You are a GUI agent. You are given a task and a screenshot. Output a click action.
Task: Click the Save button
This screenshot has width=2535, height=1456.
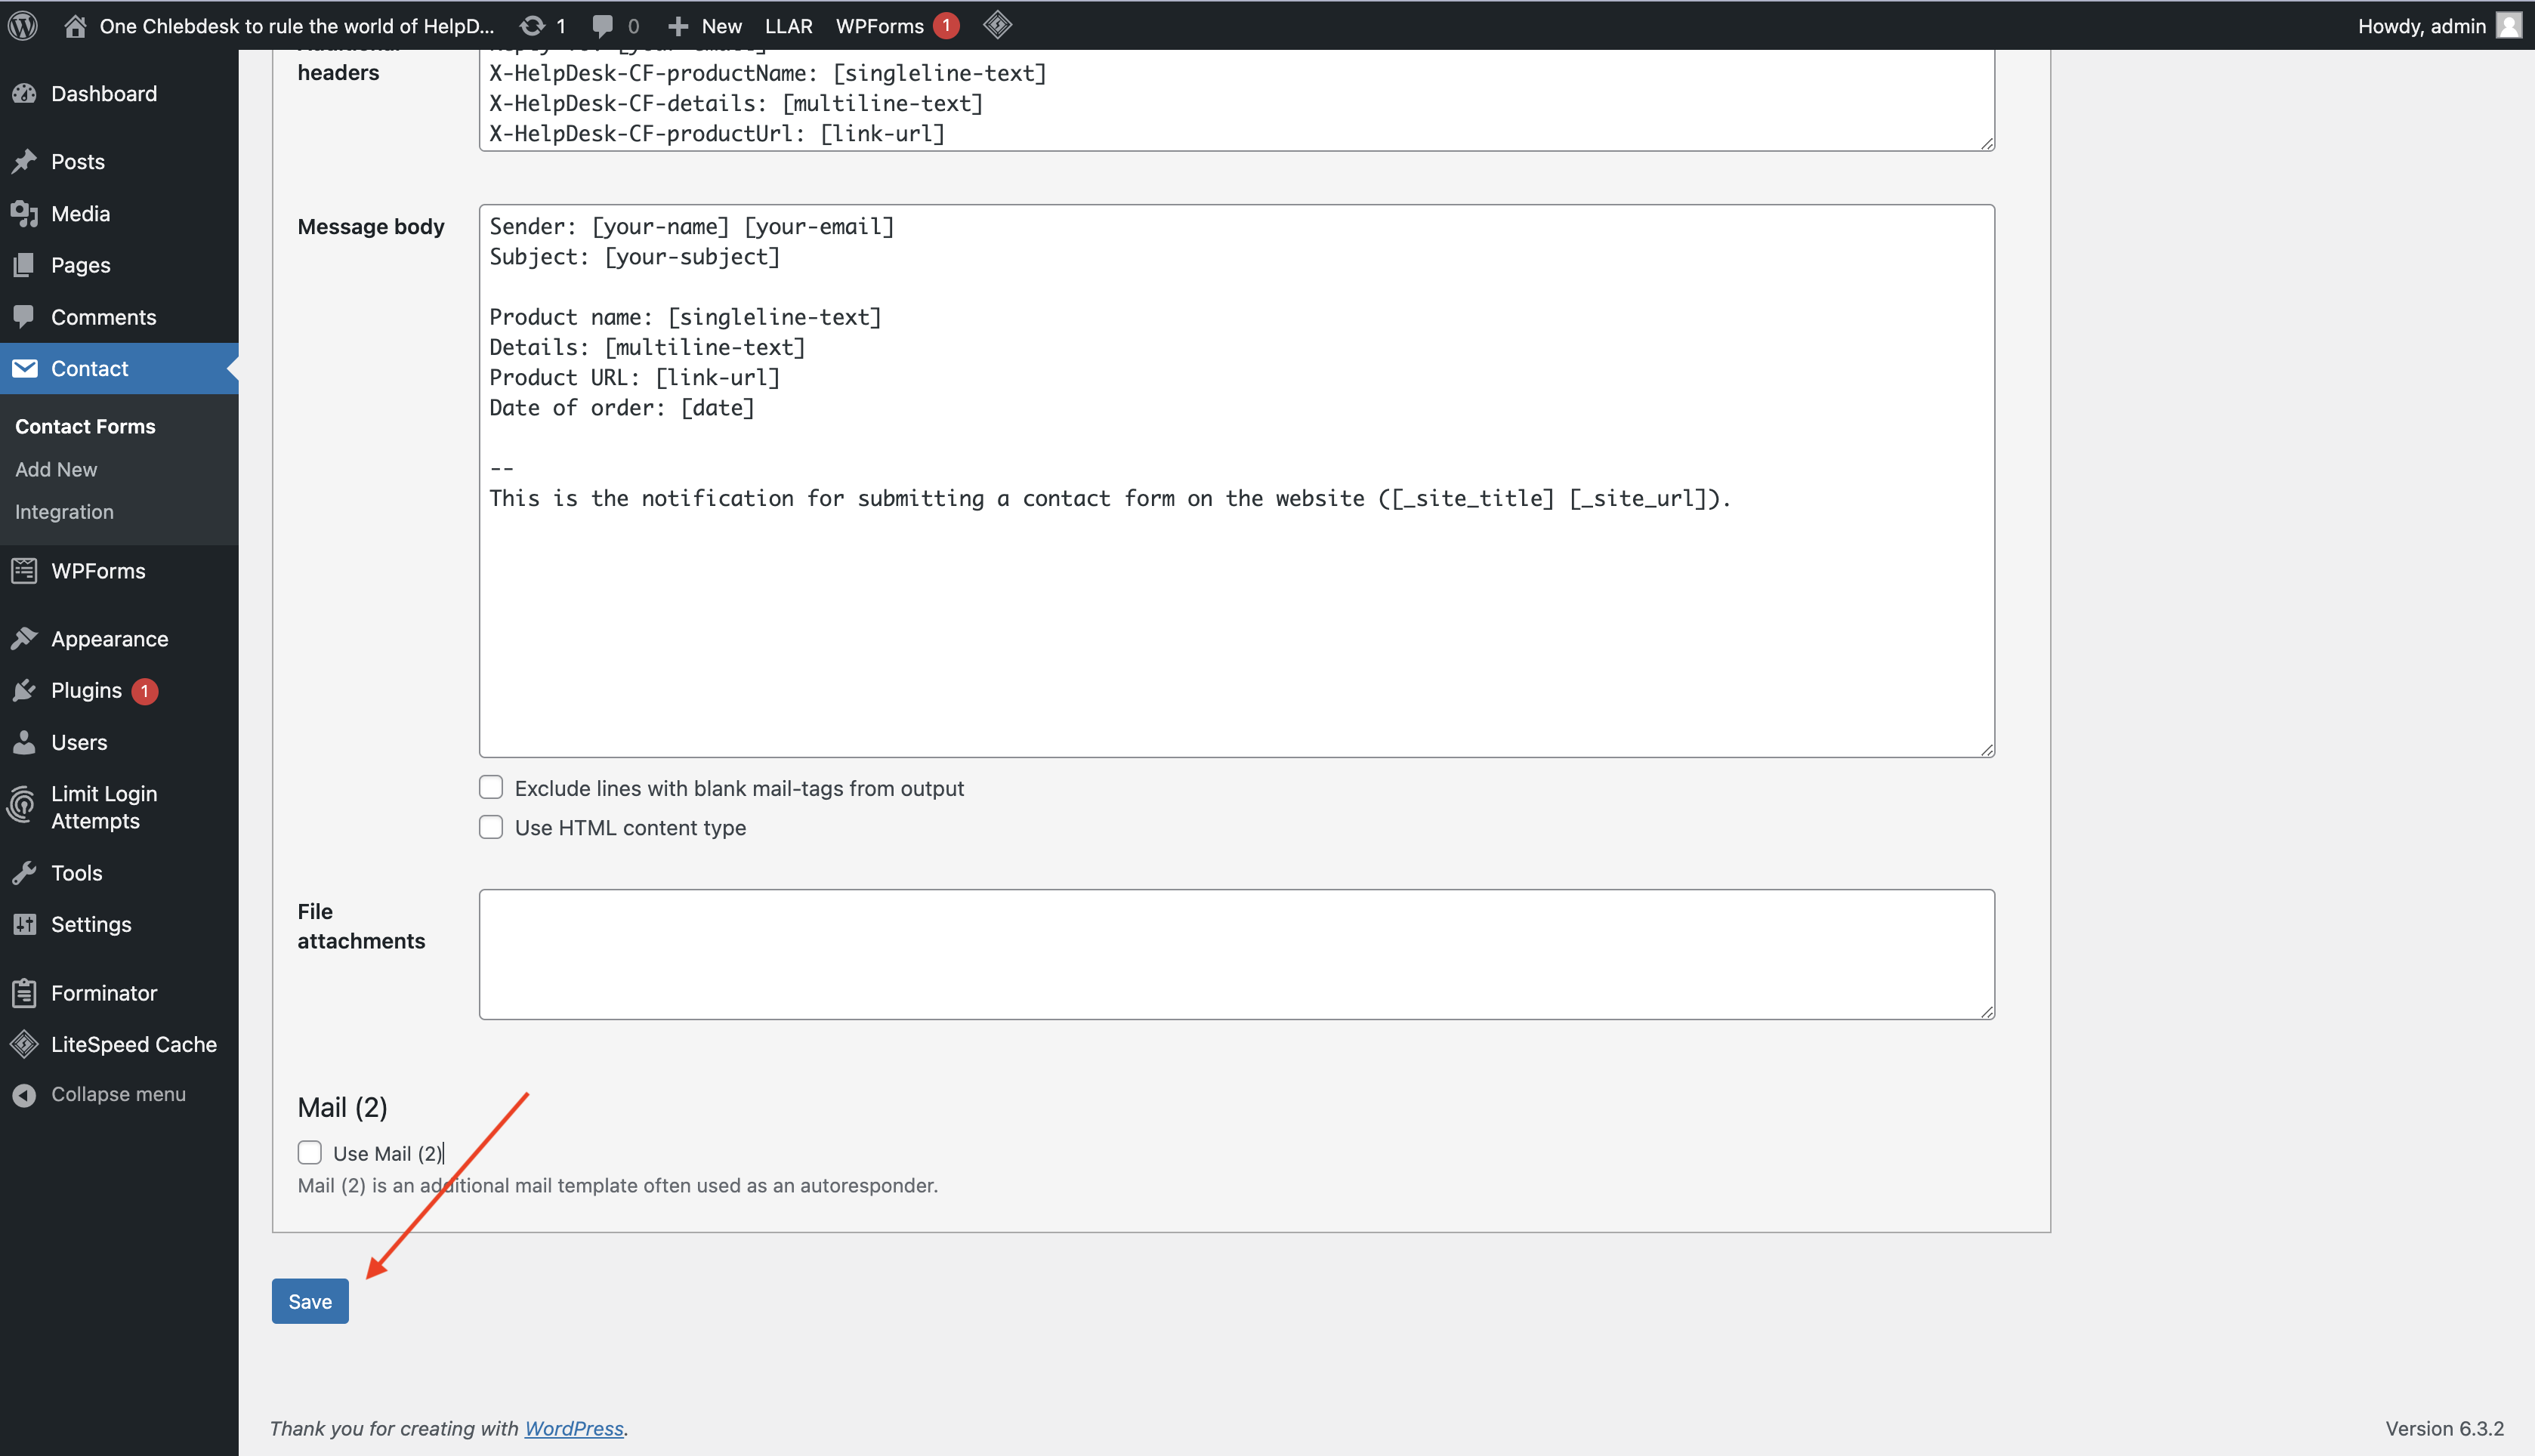pyautogui.click(x=308, y=1301)
